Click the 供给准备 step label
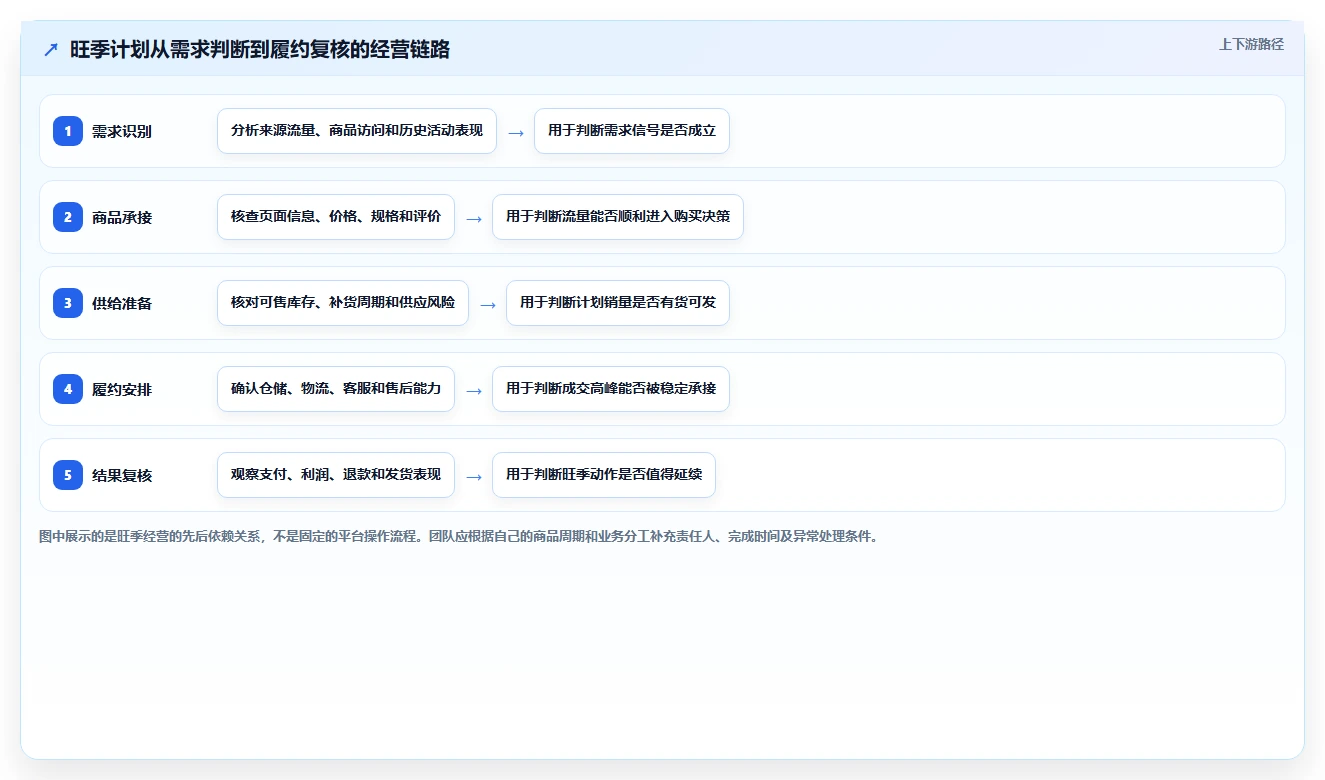Viewport: 1325px width, 780px height. [x=122, y=303]
